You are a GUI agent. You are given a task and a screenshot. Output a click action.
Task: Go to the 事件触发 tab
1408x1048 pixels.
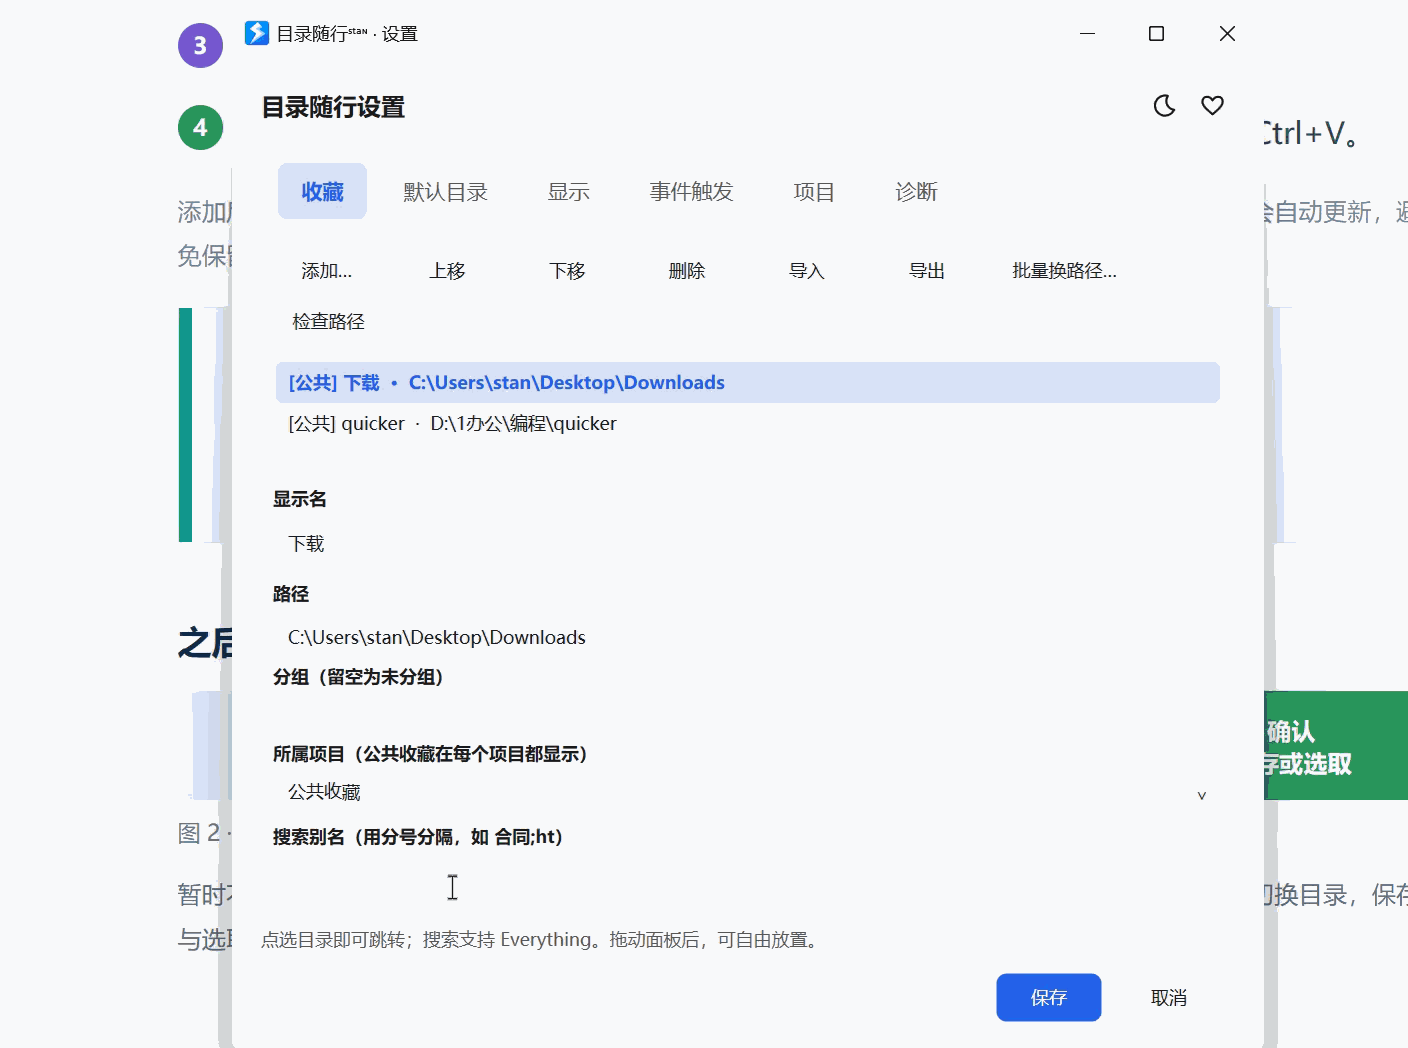coord(691,191)
